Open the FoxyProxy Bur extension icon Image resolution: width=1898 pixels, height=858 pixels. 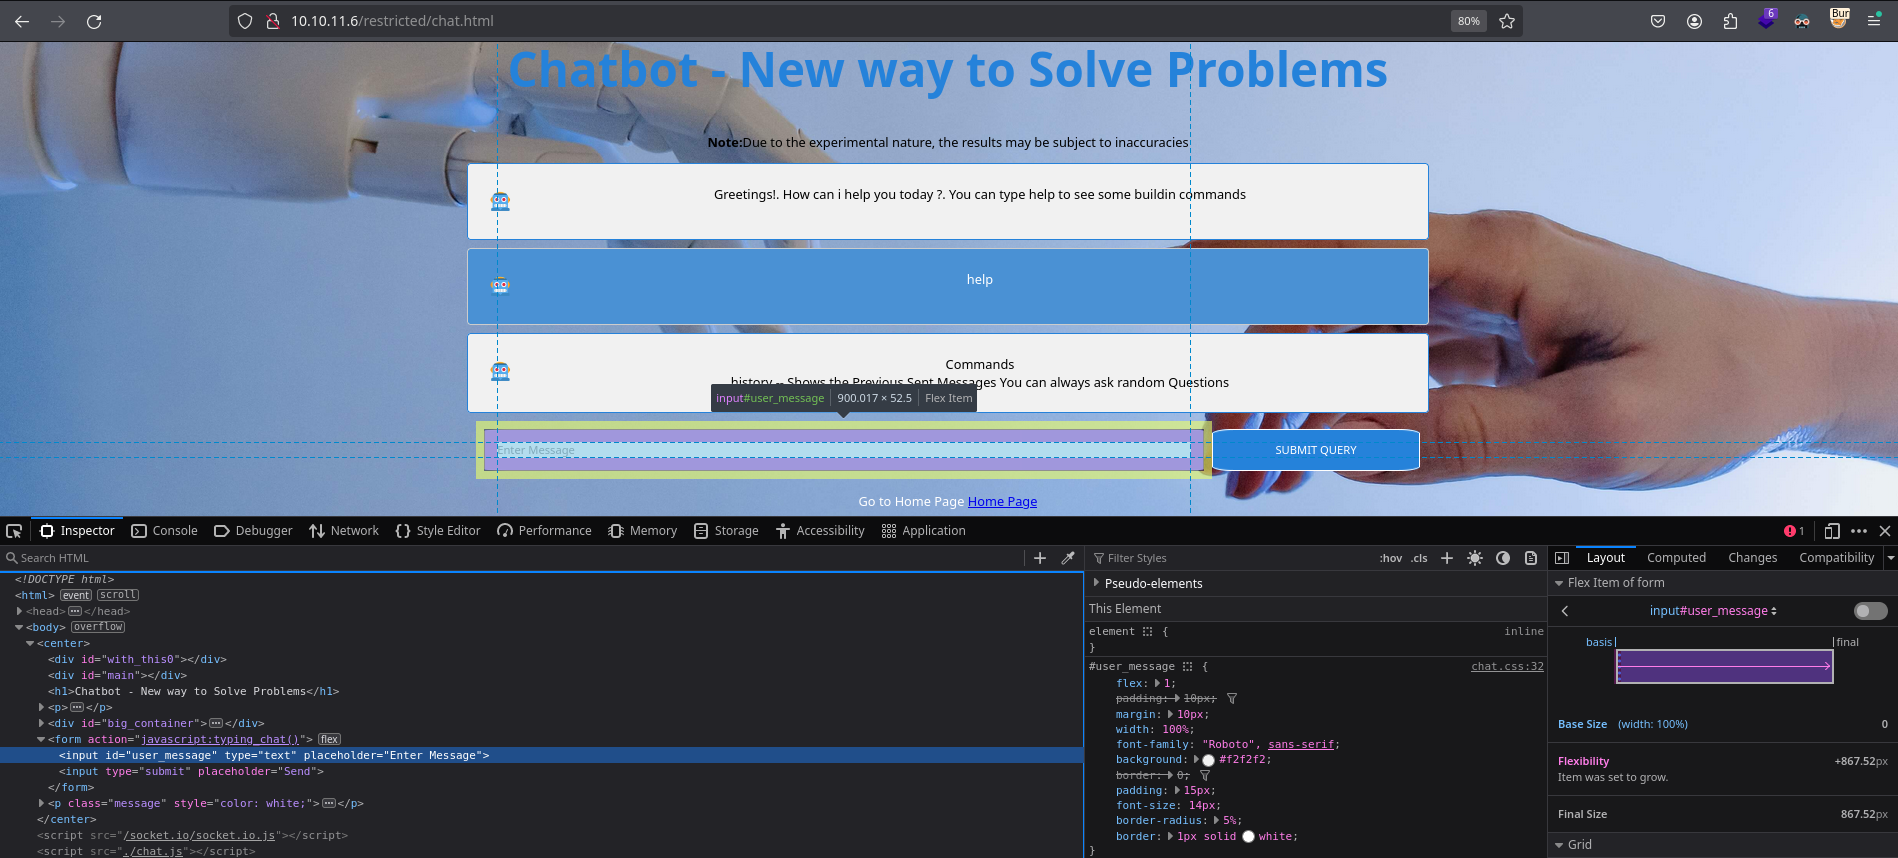1838,19
